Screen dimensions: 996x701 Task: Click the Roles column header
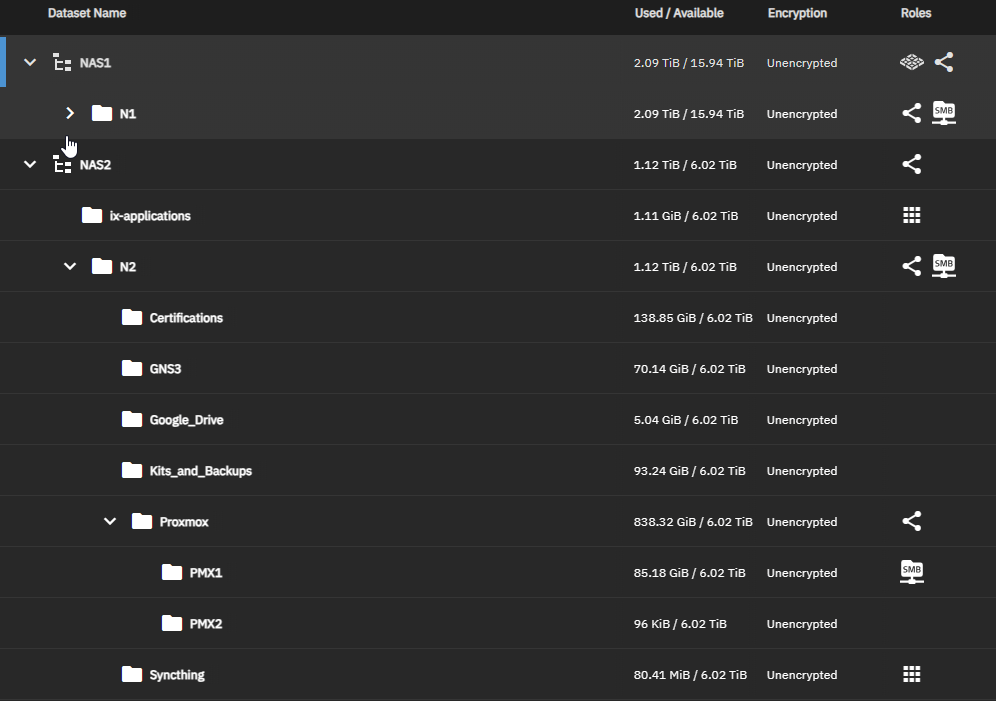(x=916, y=13)
